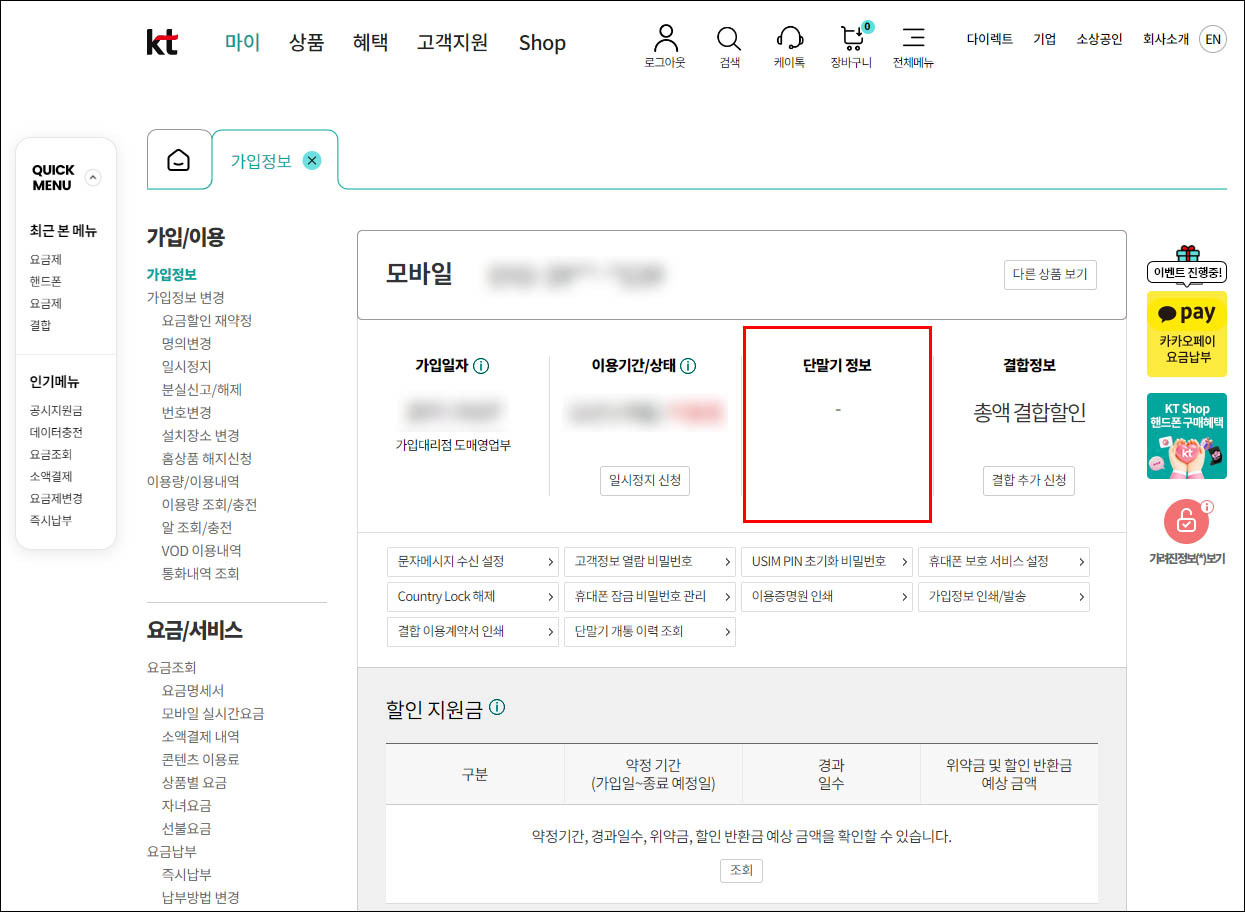The height and width of the screenshot is (912, 1245).
Task: Select the 가입정보 tab
Action: [x=262, y=158]
